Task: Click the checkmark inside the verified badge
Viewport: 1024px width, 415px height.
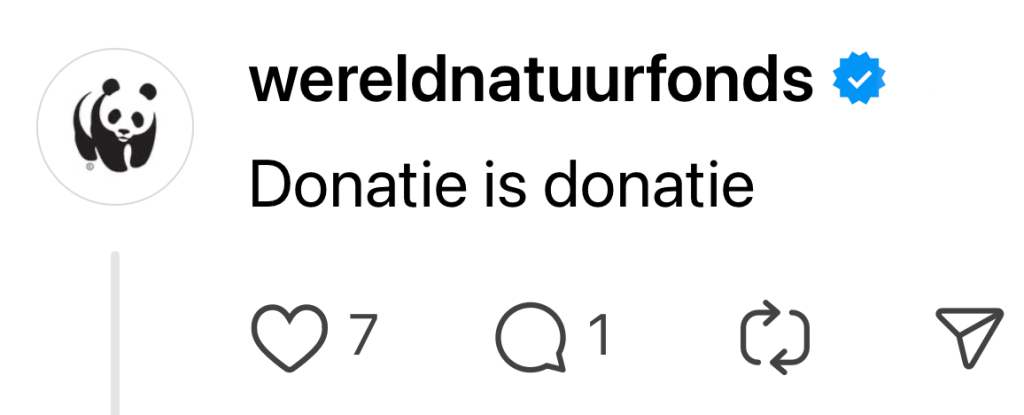Action: [859, 79]
